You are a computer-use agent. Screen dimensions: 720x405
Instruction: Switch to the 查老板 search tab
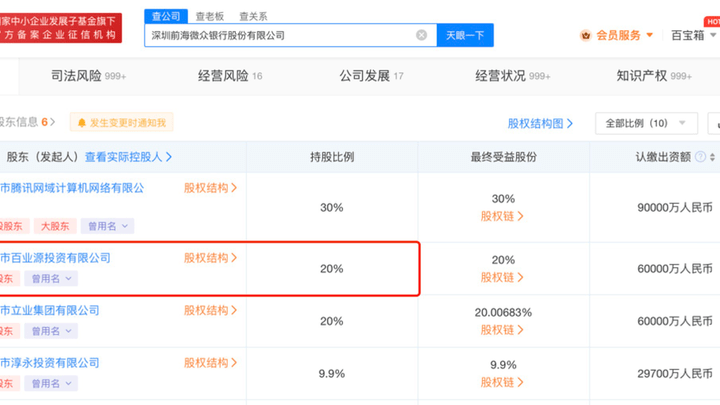pyautogui.click(x=210, y=17)
